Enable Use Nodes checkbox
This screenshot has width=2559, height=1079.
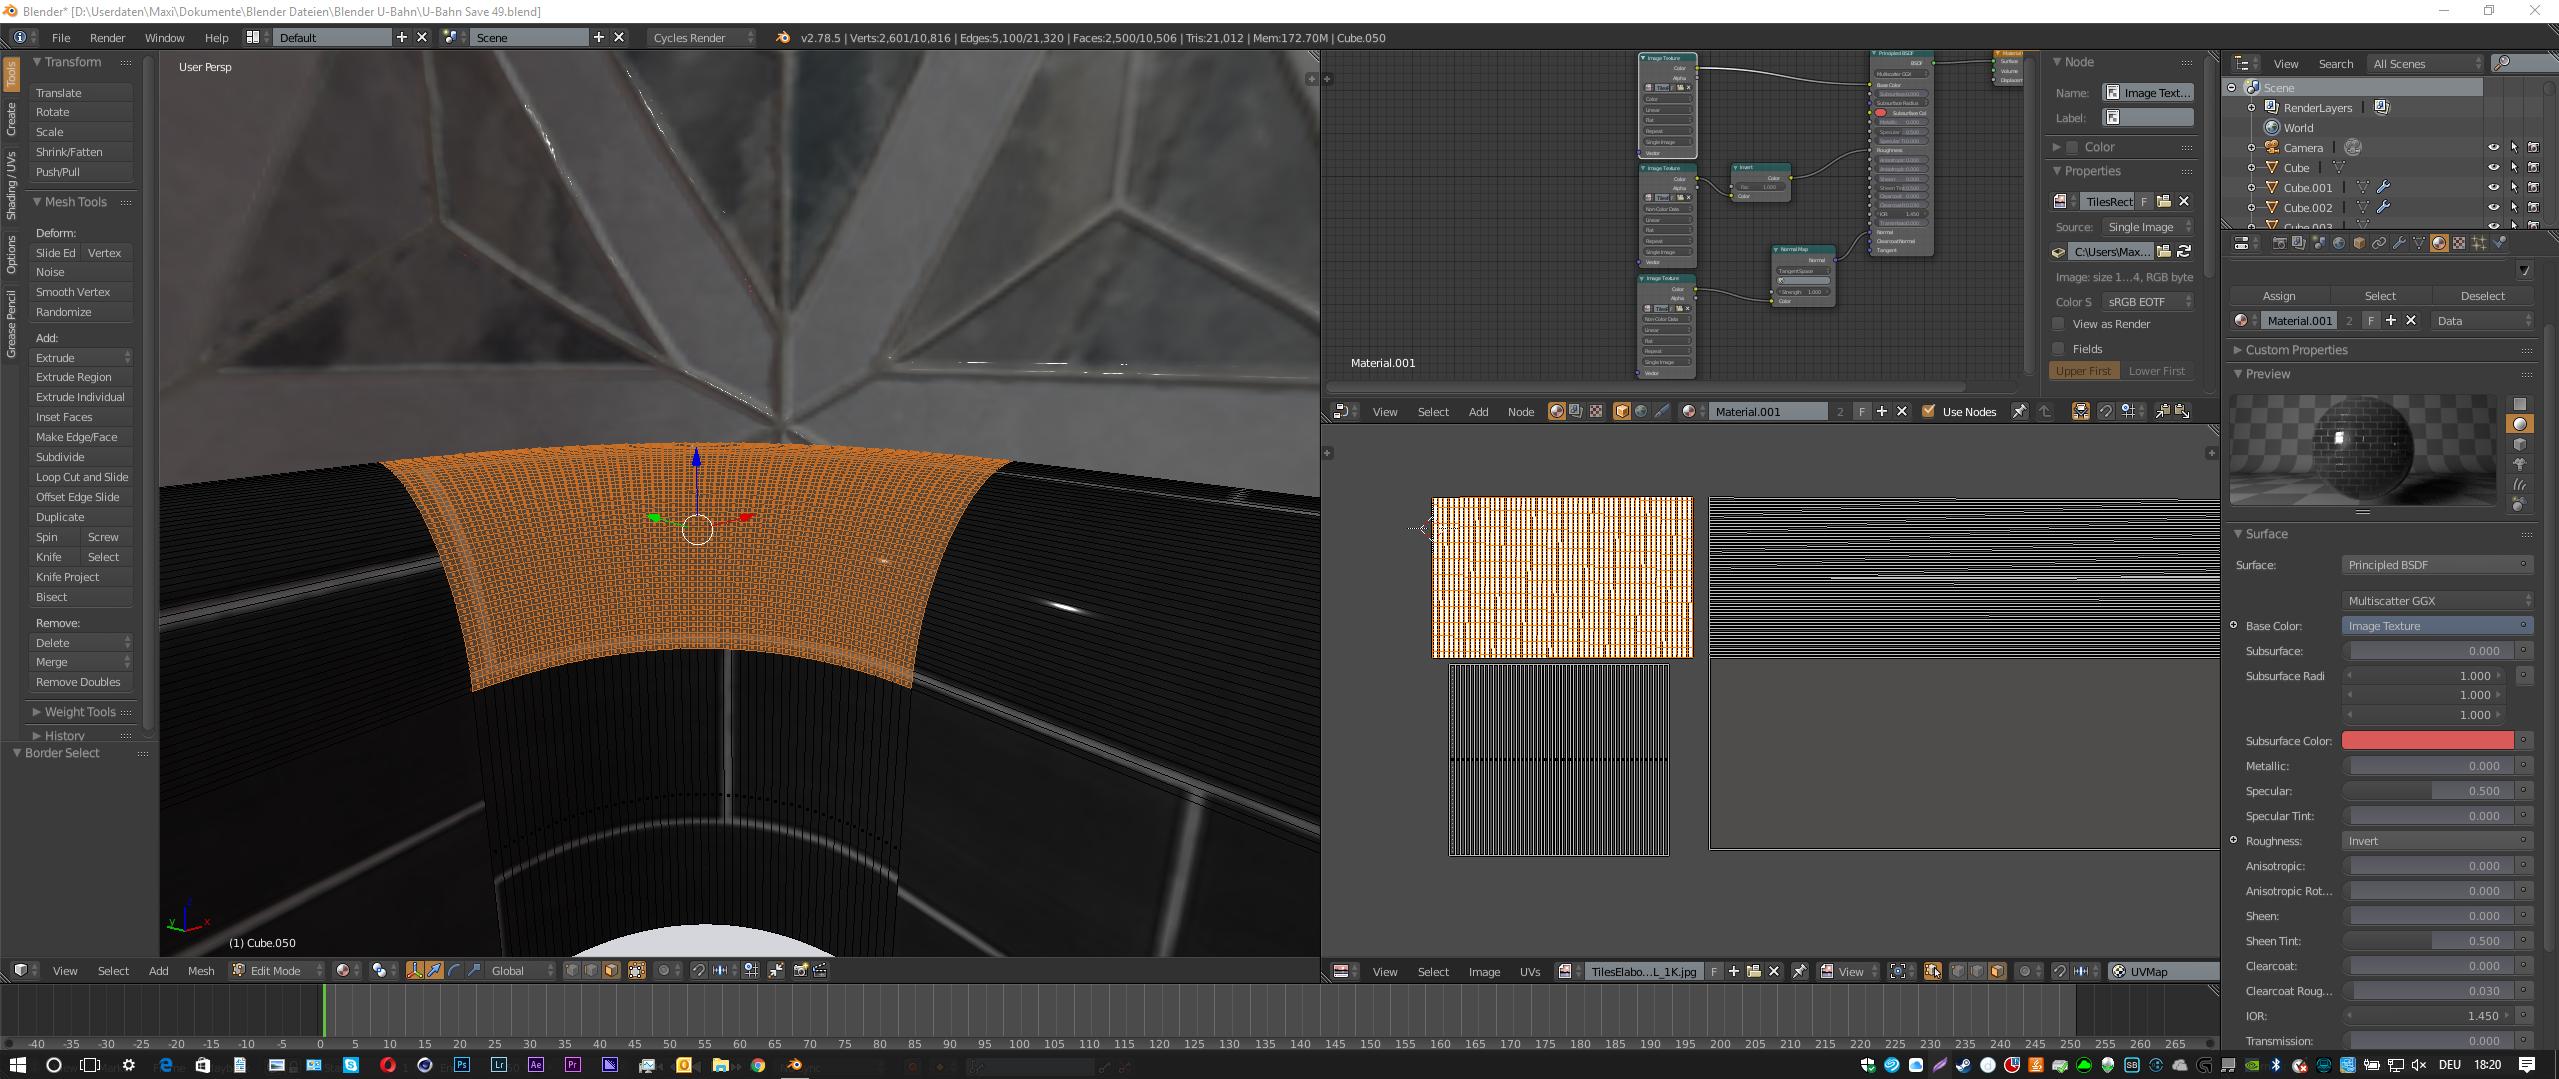pyautogui.click(x=1928, y=411)
